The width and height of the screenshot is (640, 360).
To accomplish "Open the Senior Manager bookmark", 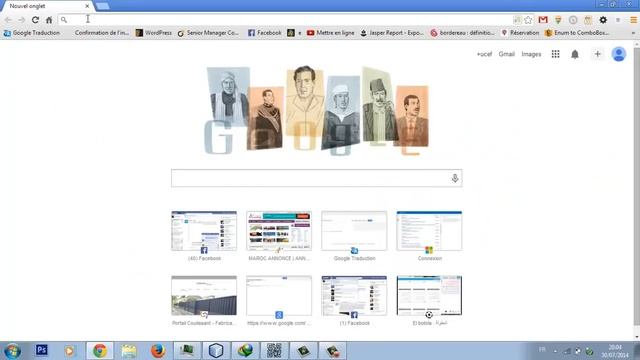I will pyautogui.click(x=208, y=33).
